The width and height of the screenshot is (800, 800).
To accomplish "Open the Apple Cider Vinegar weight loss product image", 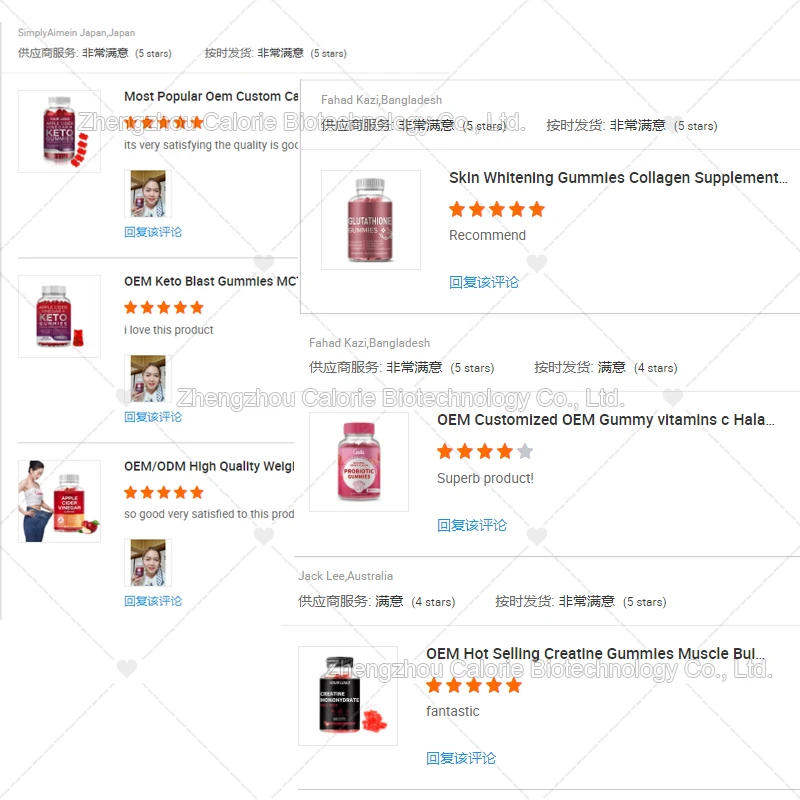I will 59,501.
